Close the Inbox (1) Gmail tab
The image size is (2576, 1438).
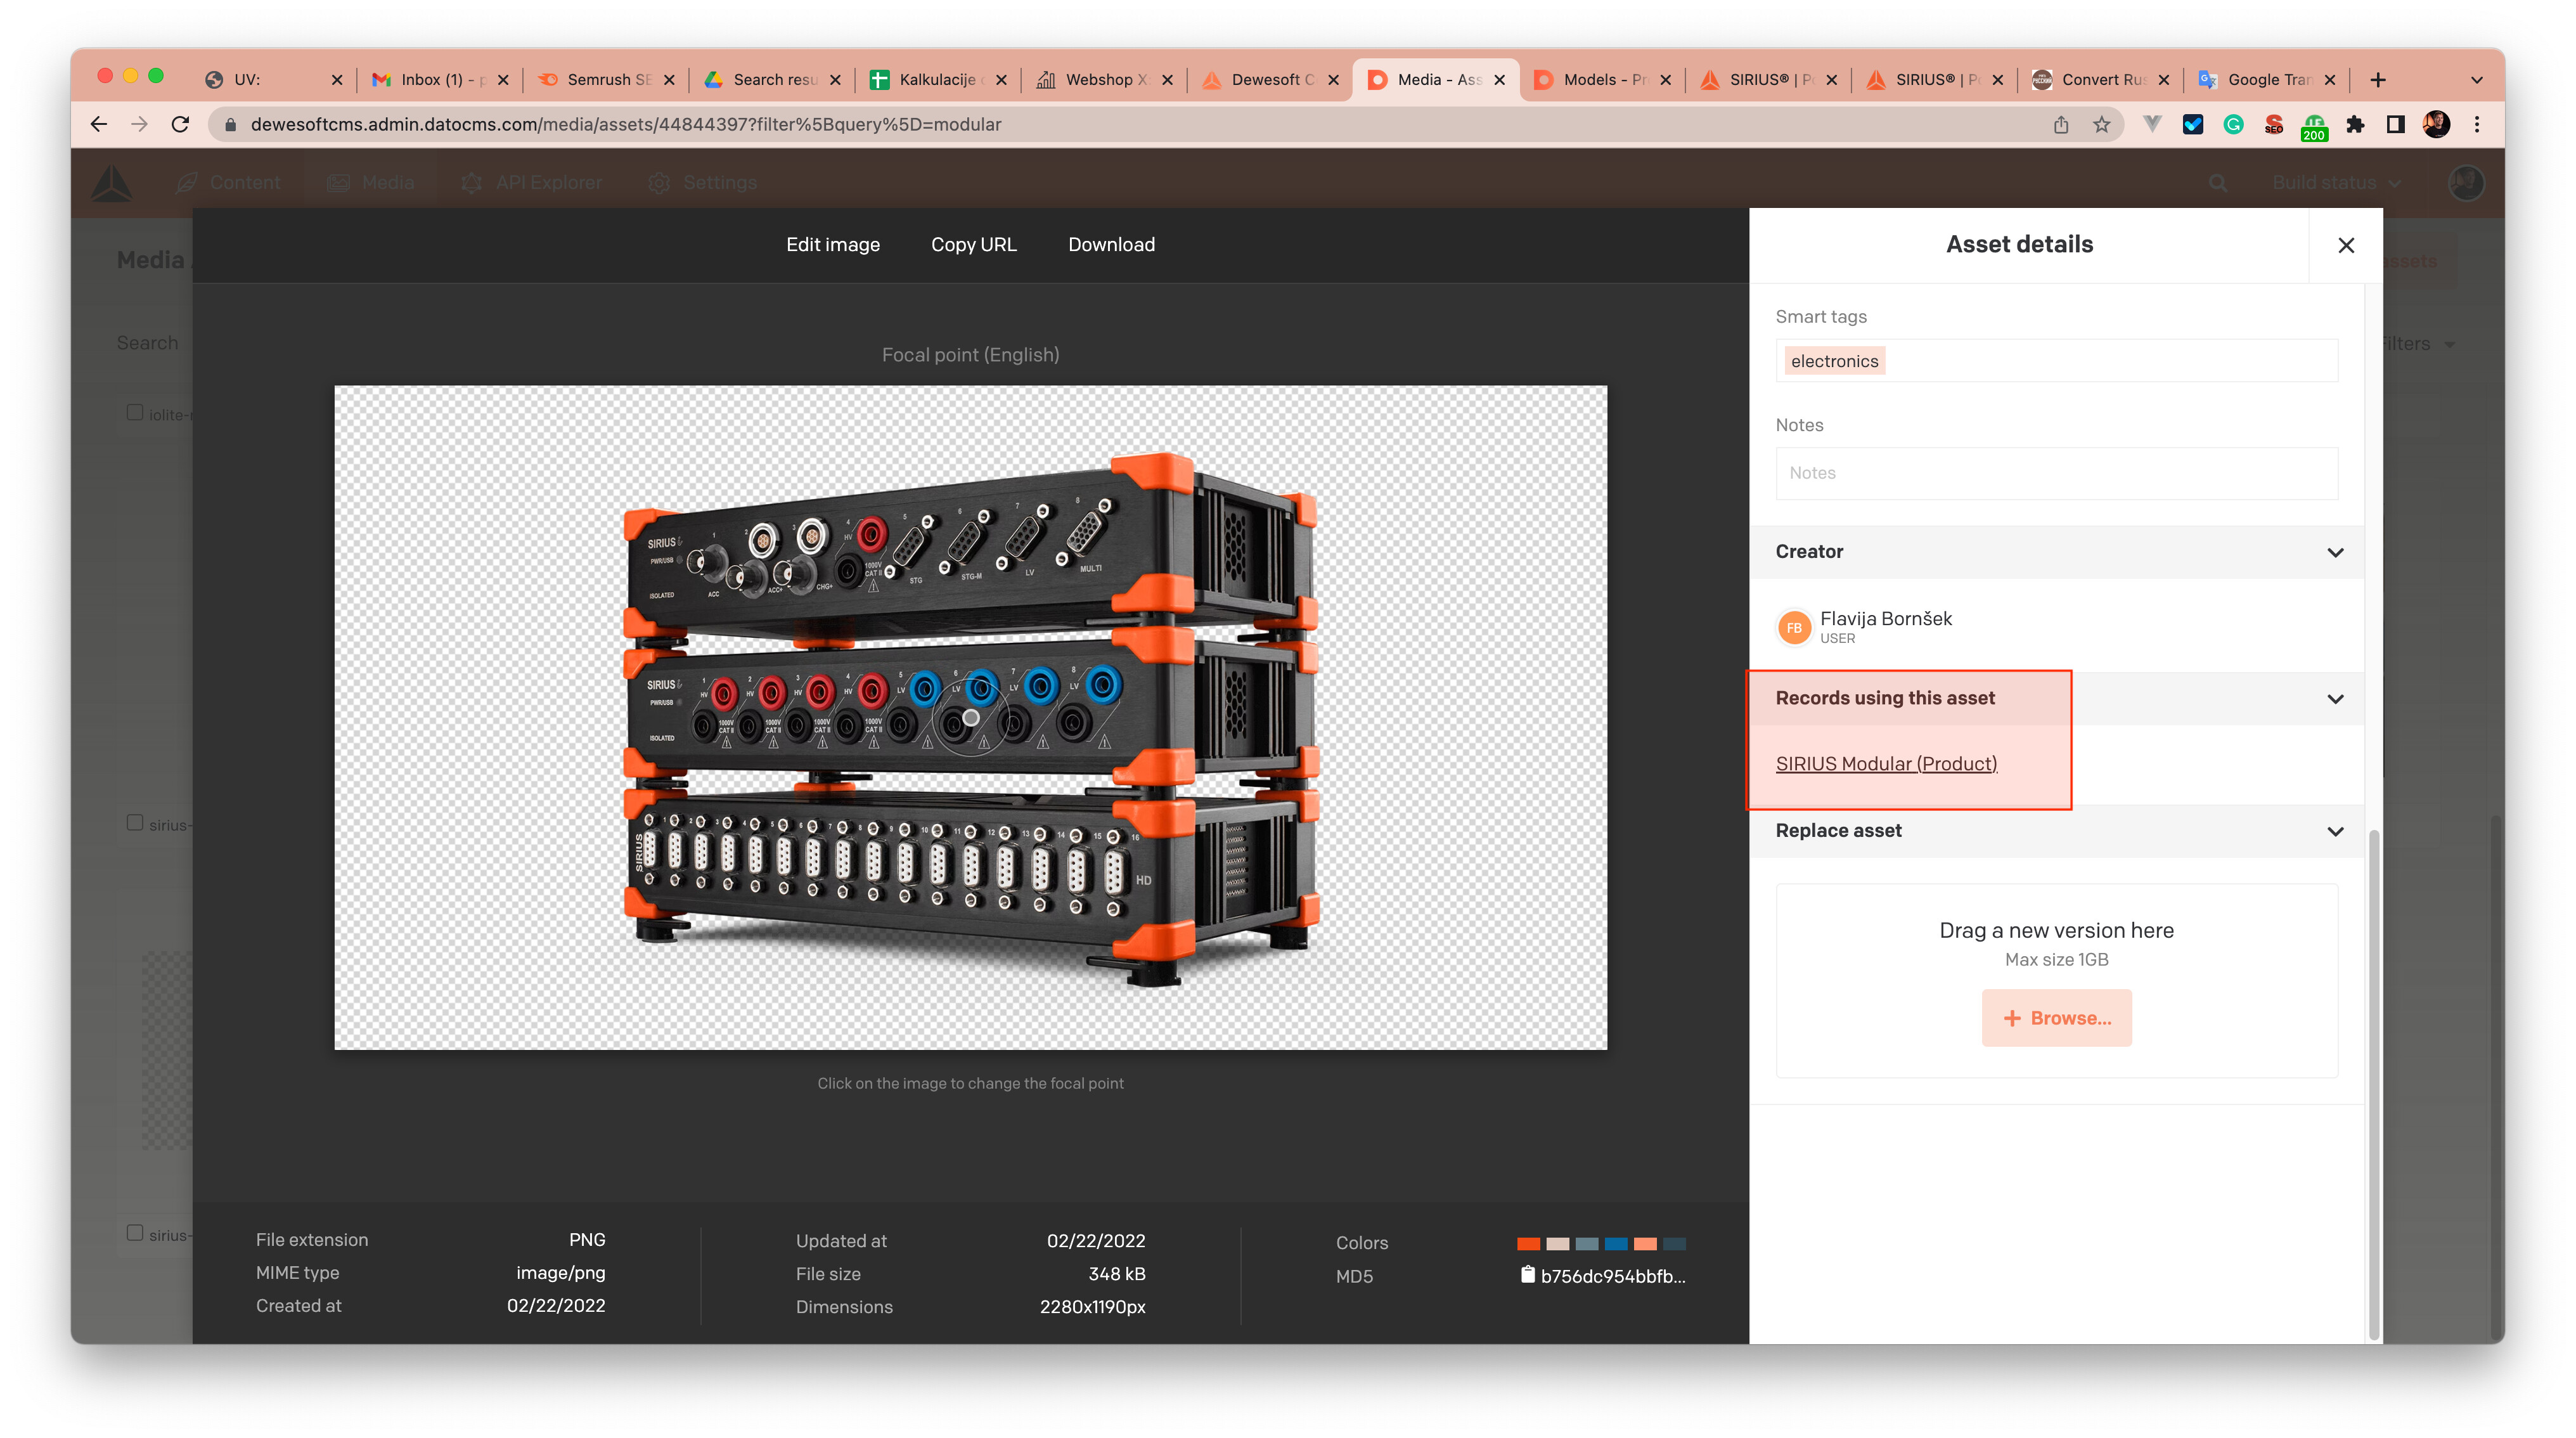coord(503,80)
